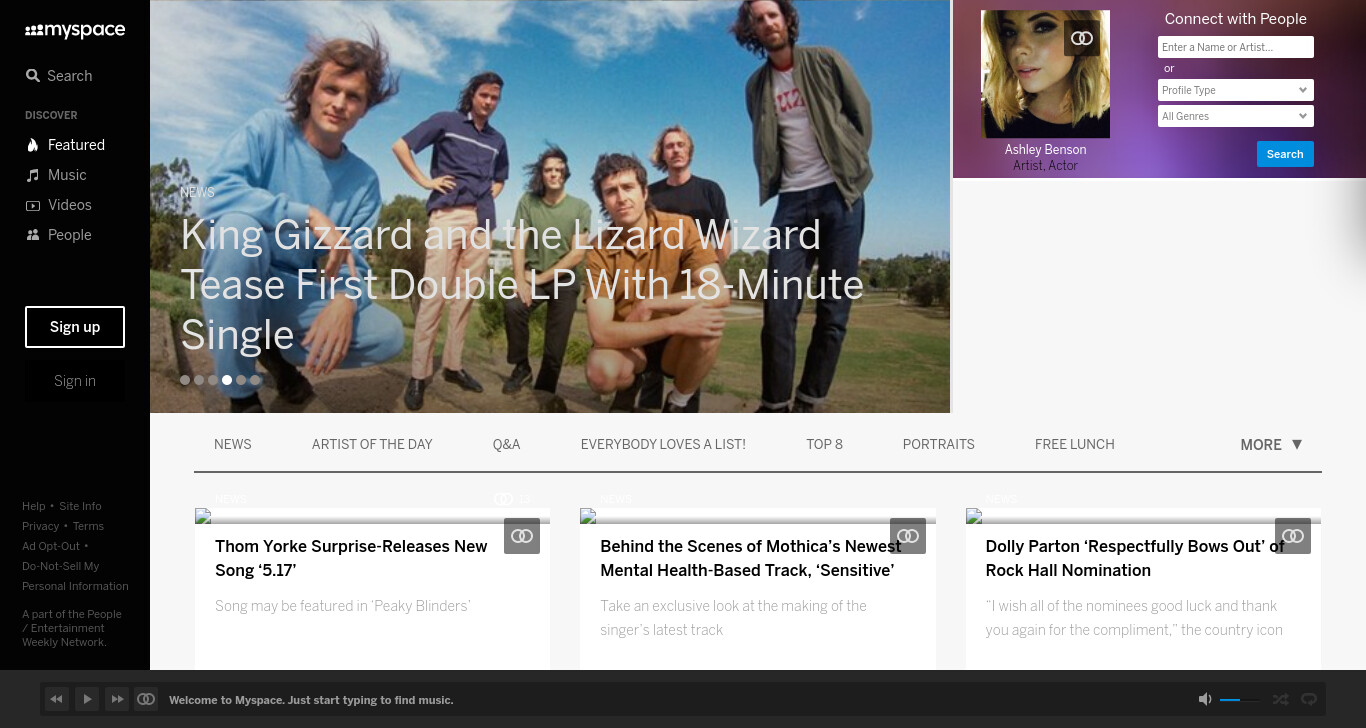Click the blue Search button
This screenshot has width=1366, height=728.
[1285, 154]
